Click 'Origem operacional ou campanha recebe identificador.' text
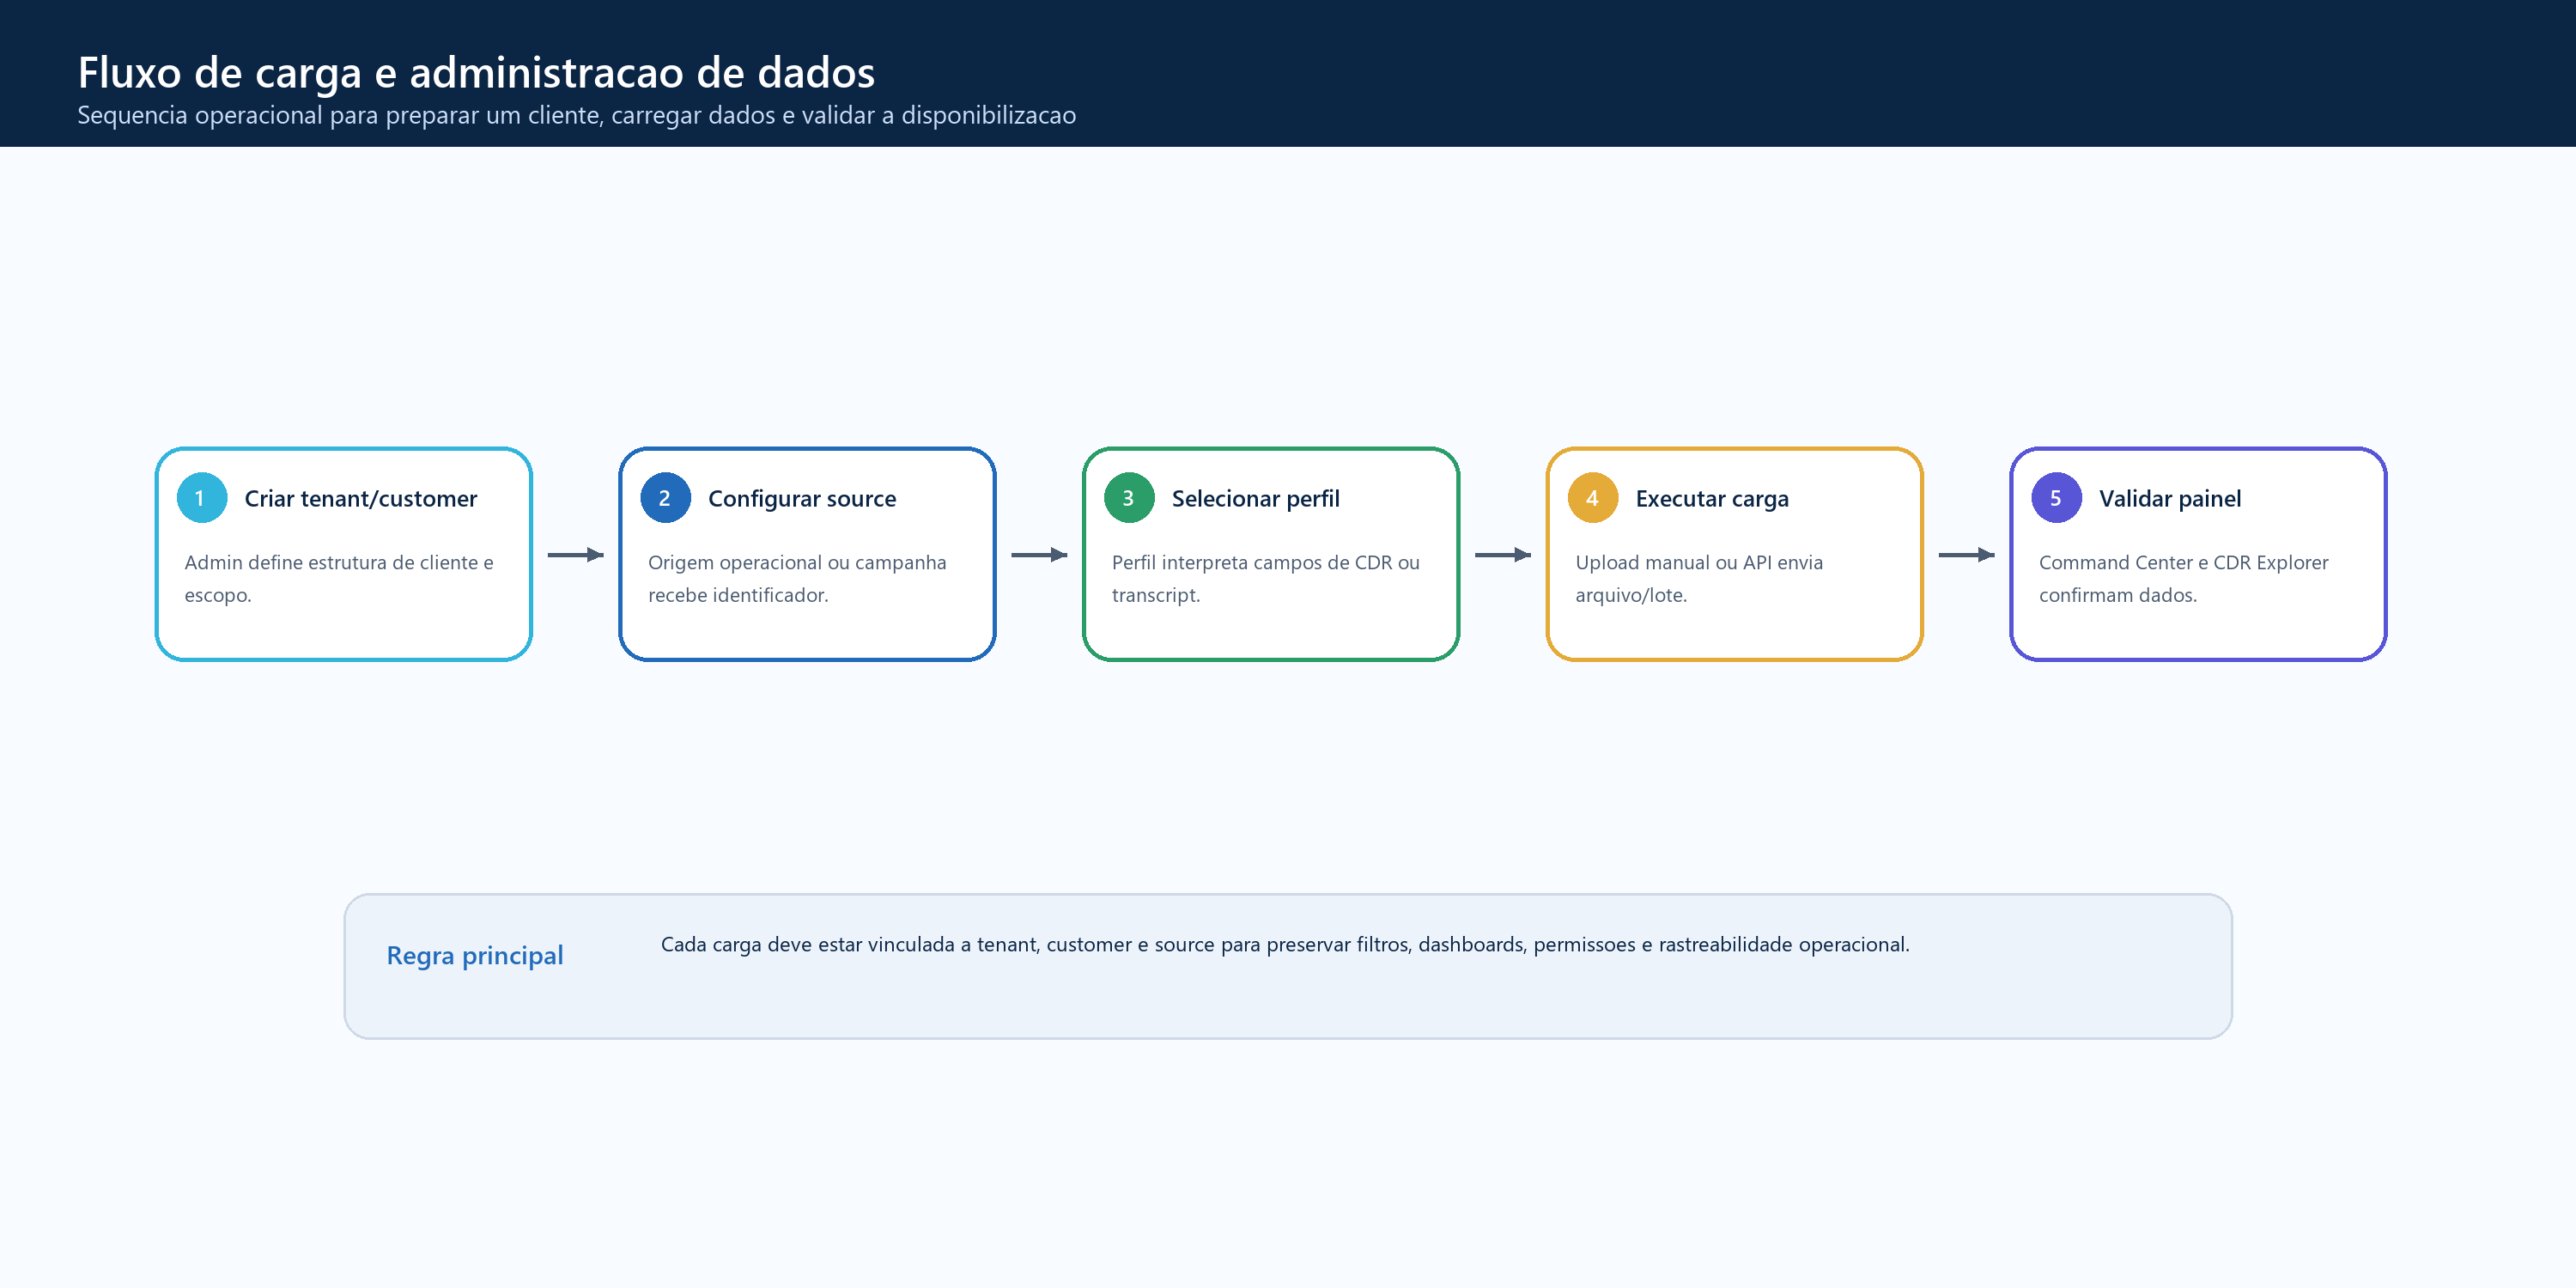Screen dimensions: 2576x1288 click(x=797, y=578)
